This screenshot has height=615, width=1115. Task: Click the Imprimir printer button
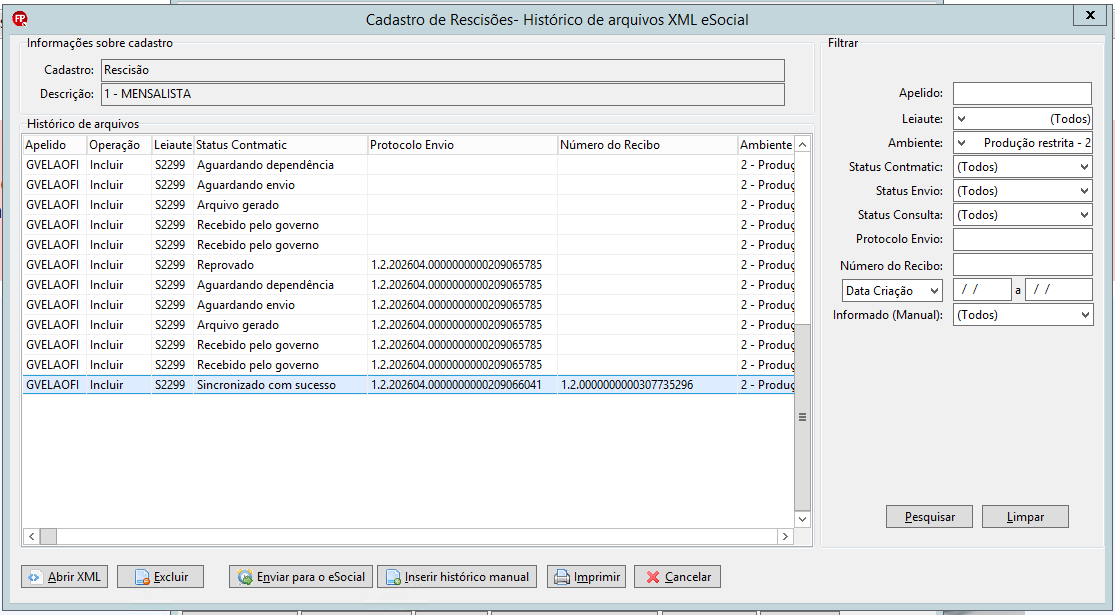point(586,577)
